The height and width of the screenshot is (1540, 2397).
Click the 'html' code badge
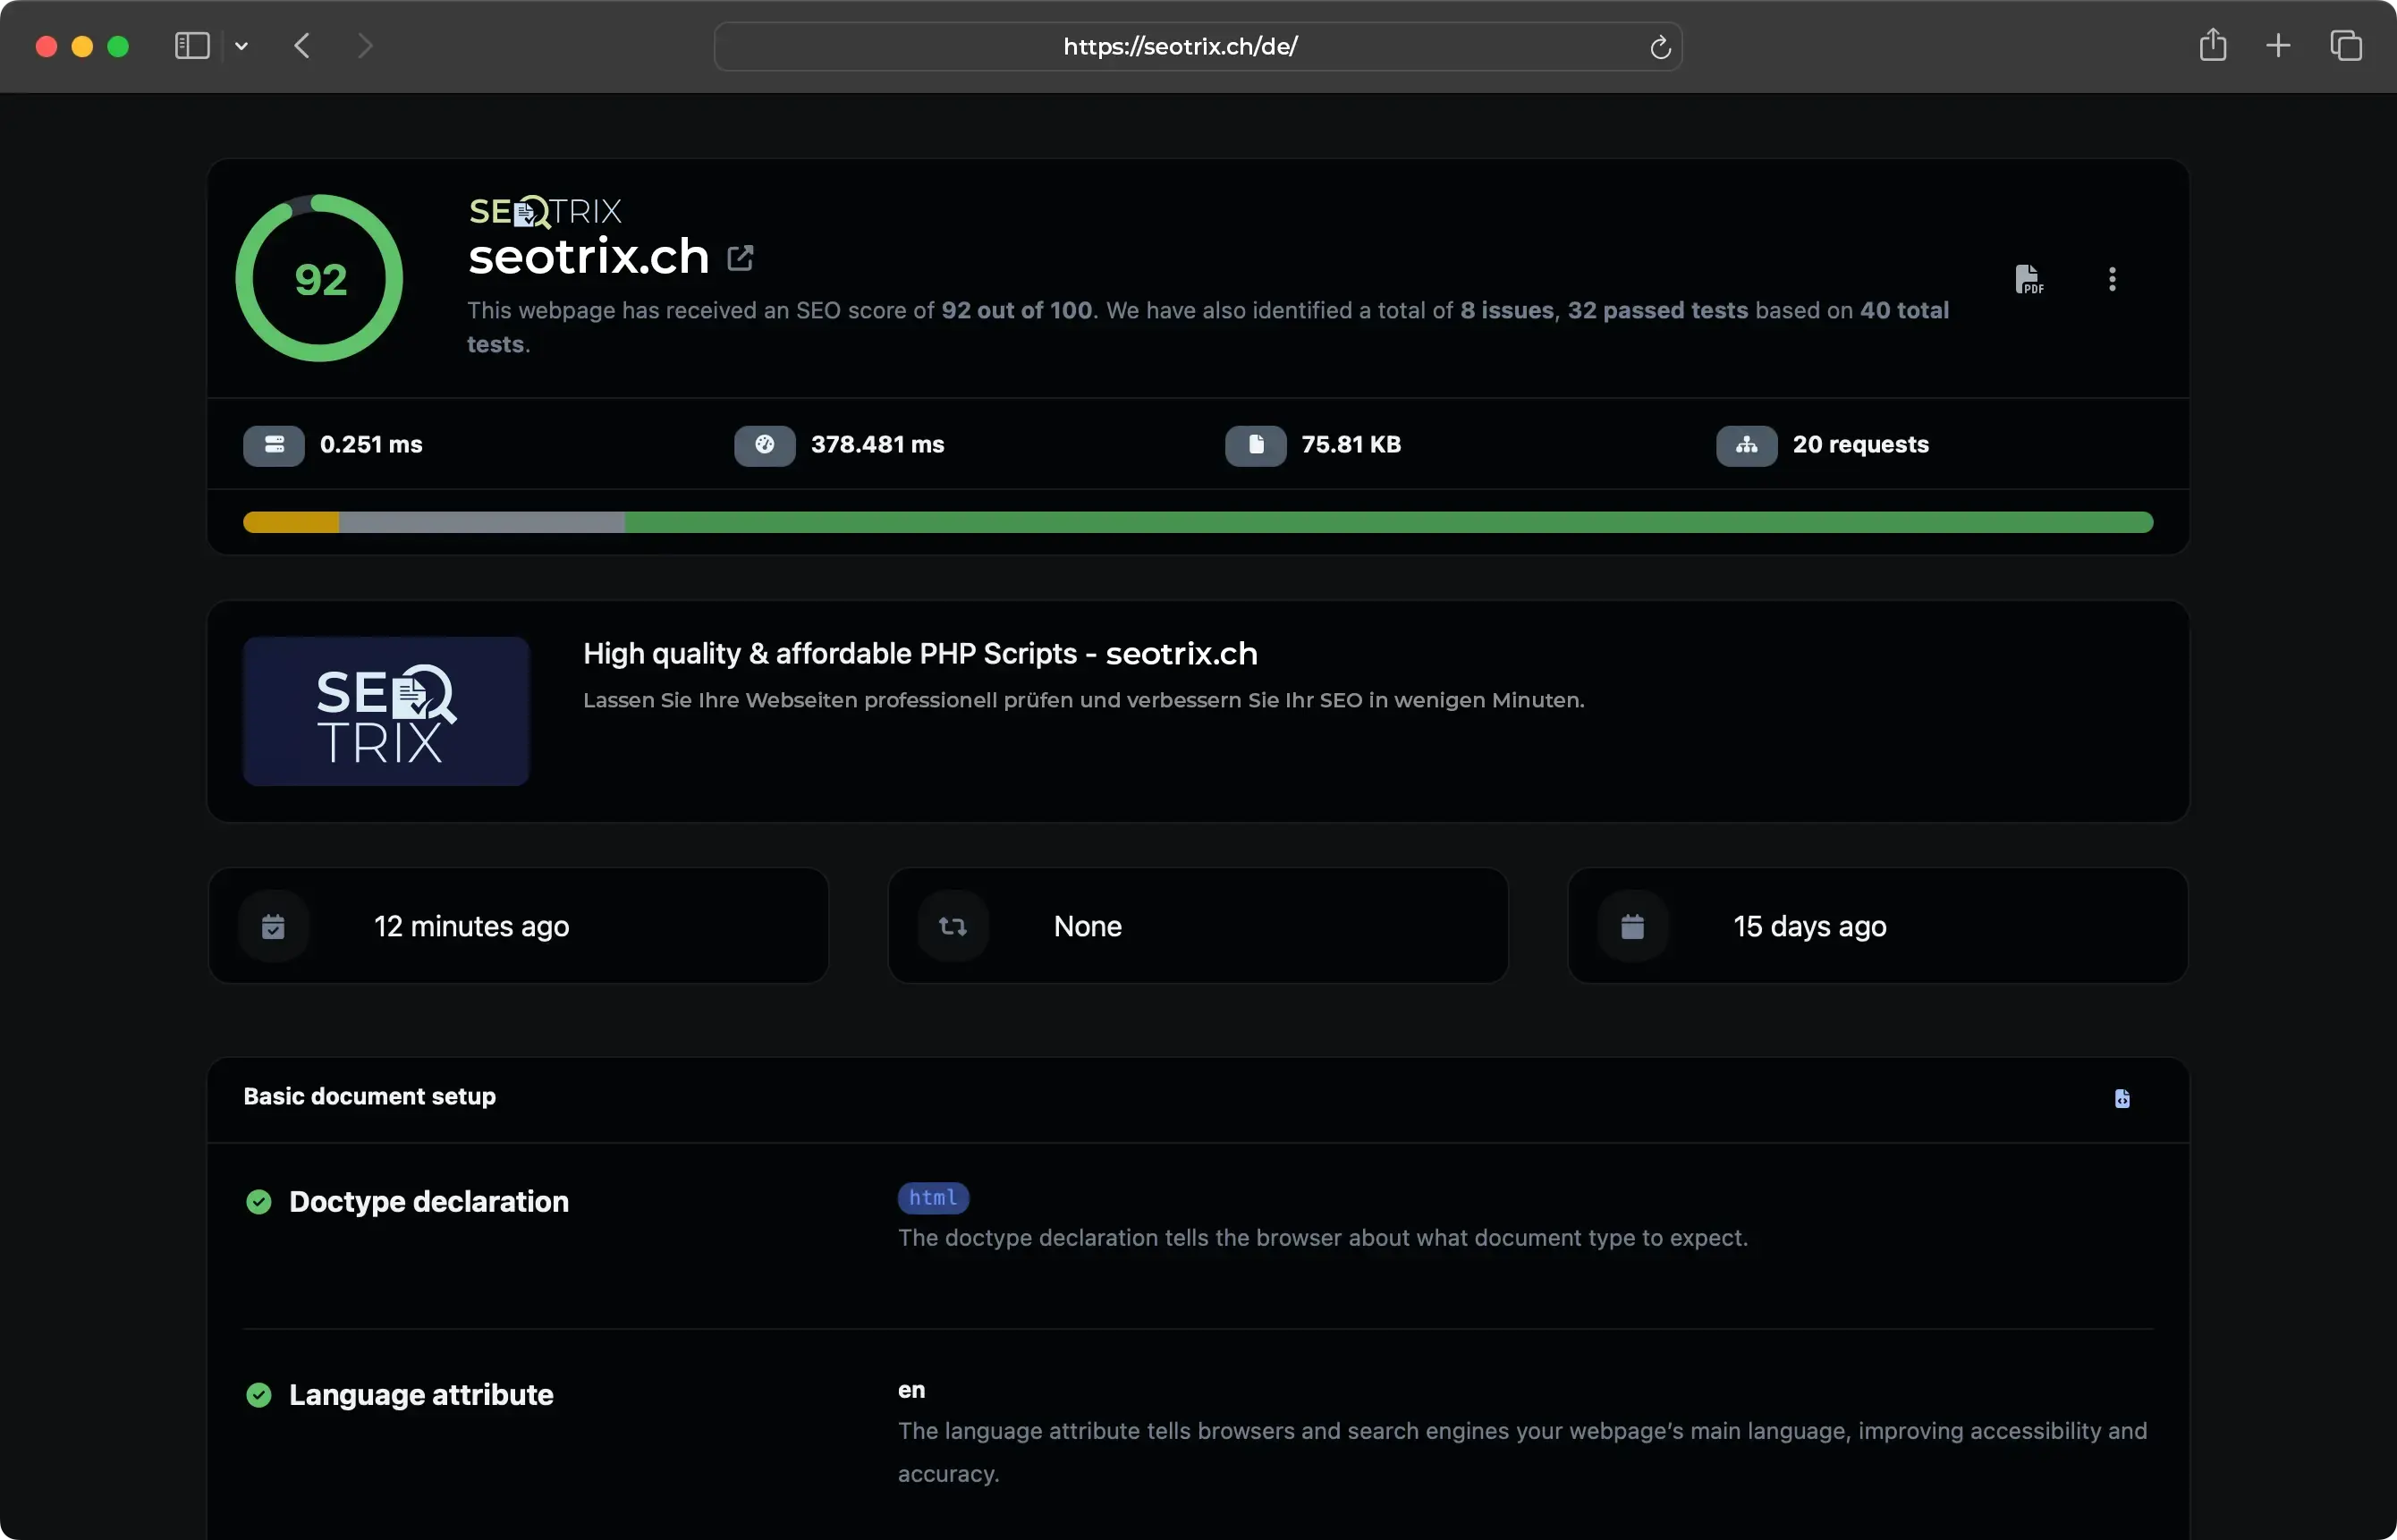933,1198
